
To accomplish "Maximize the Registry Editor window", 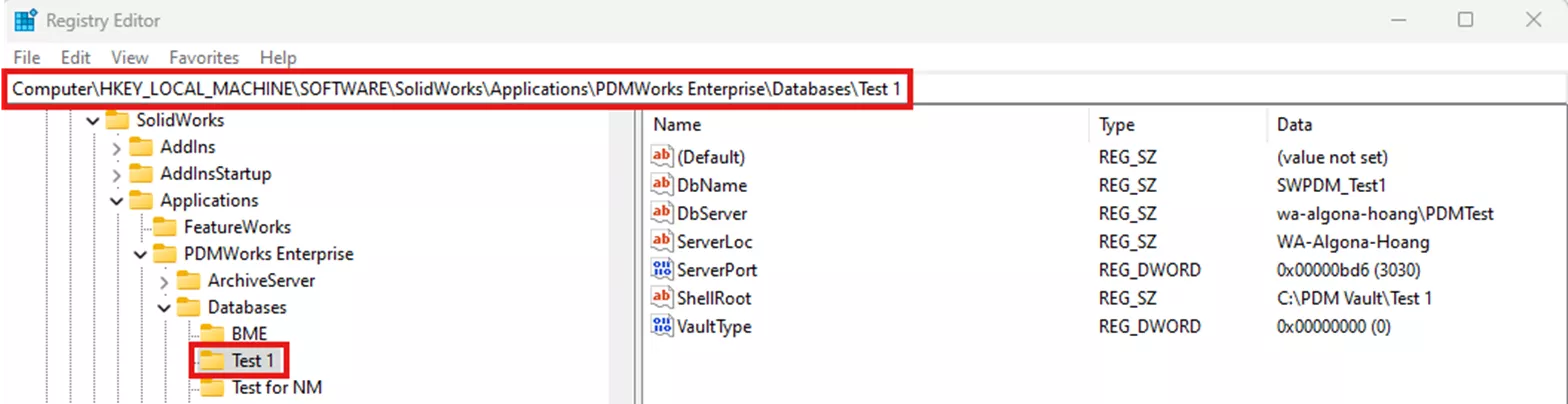I will 1465,20.
